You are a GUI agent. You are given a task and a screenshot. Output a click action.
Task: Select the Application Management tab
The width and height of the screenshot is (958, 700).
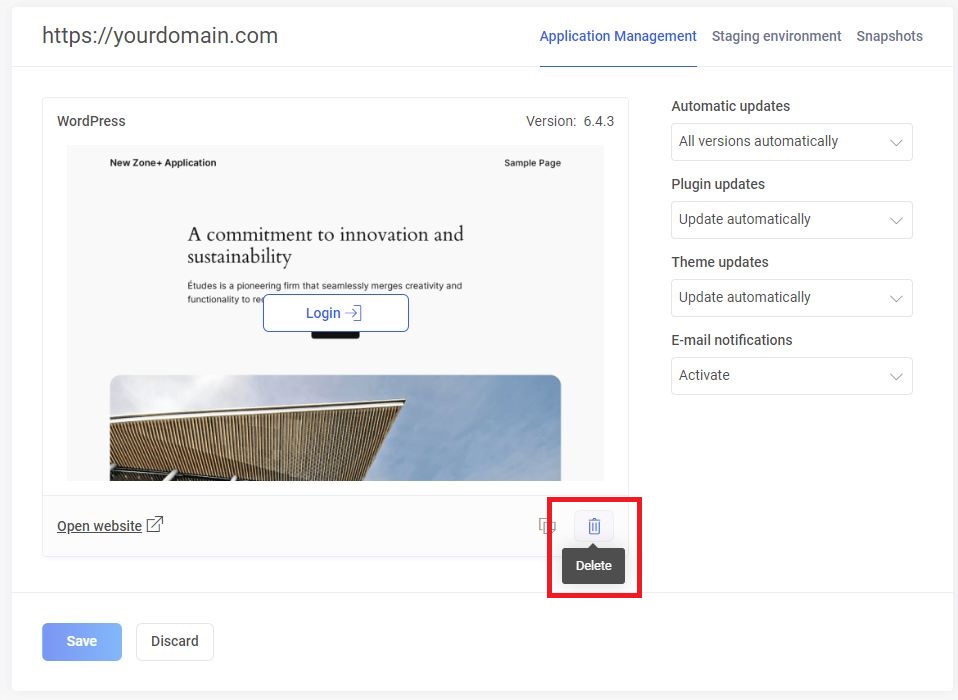(x=618, y=36)
